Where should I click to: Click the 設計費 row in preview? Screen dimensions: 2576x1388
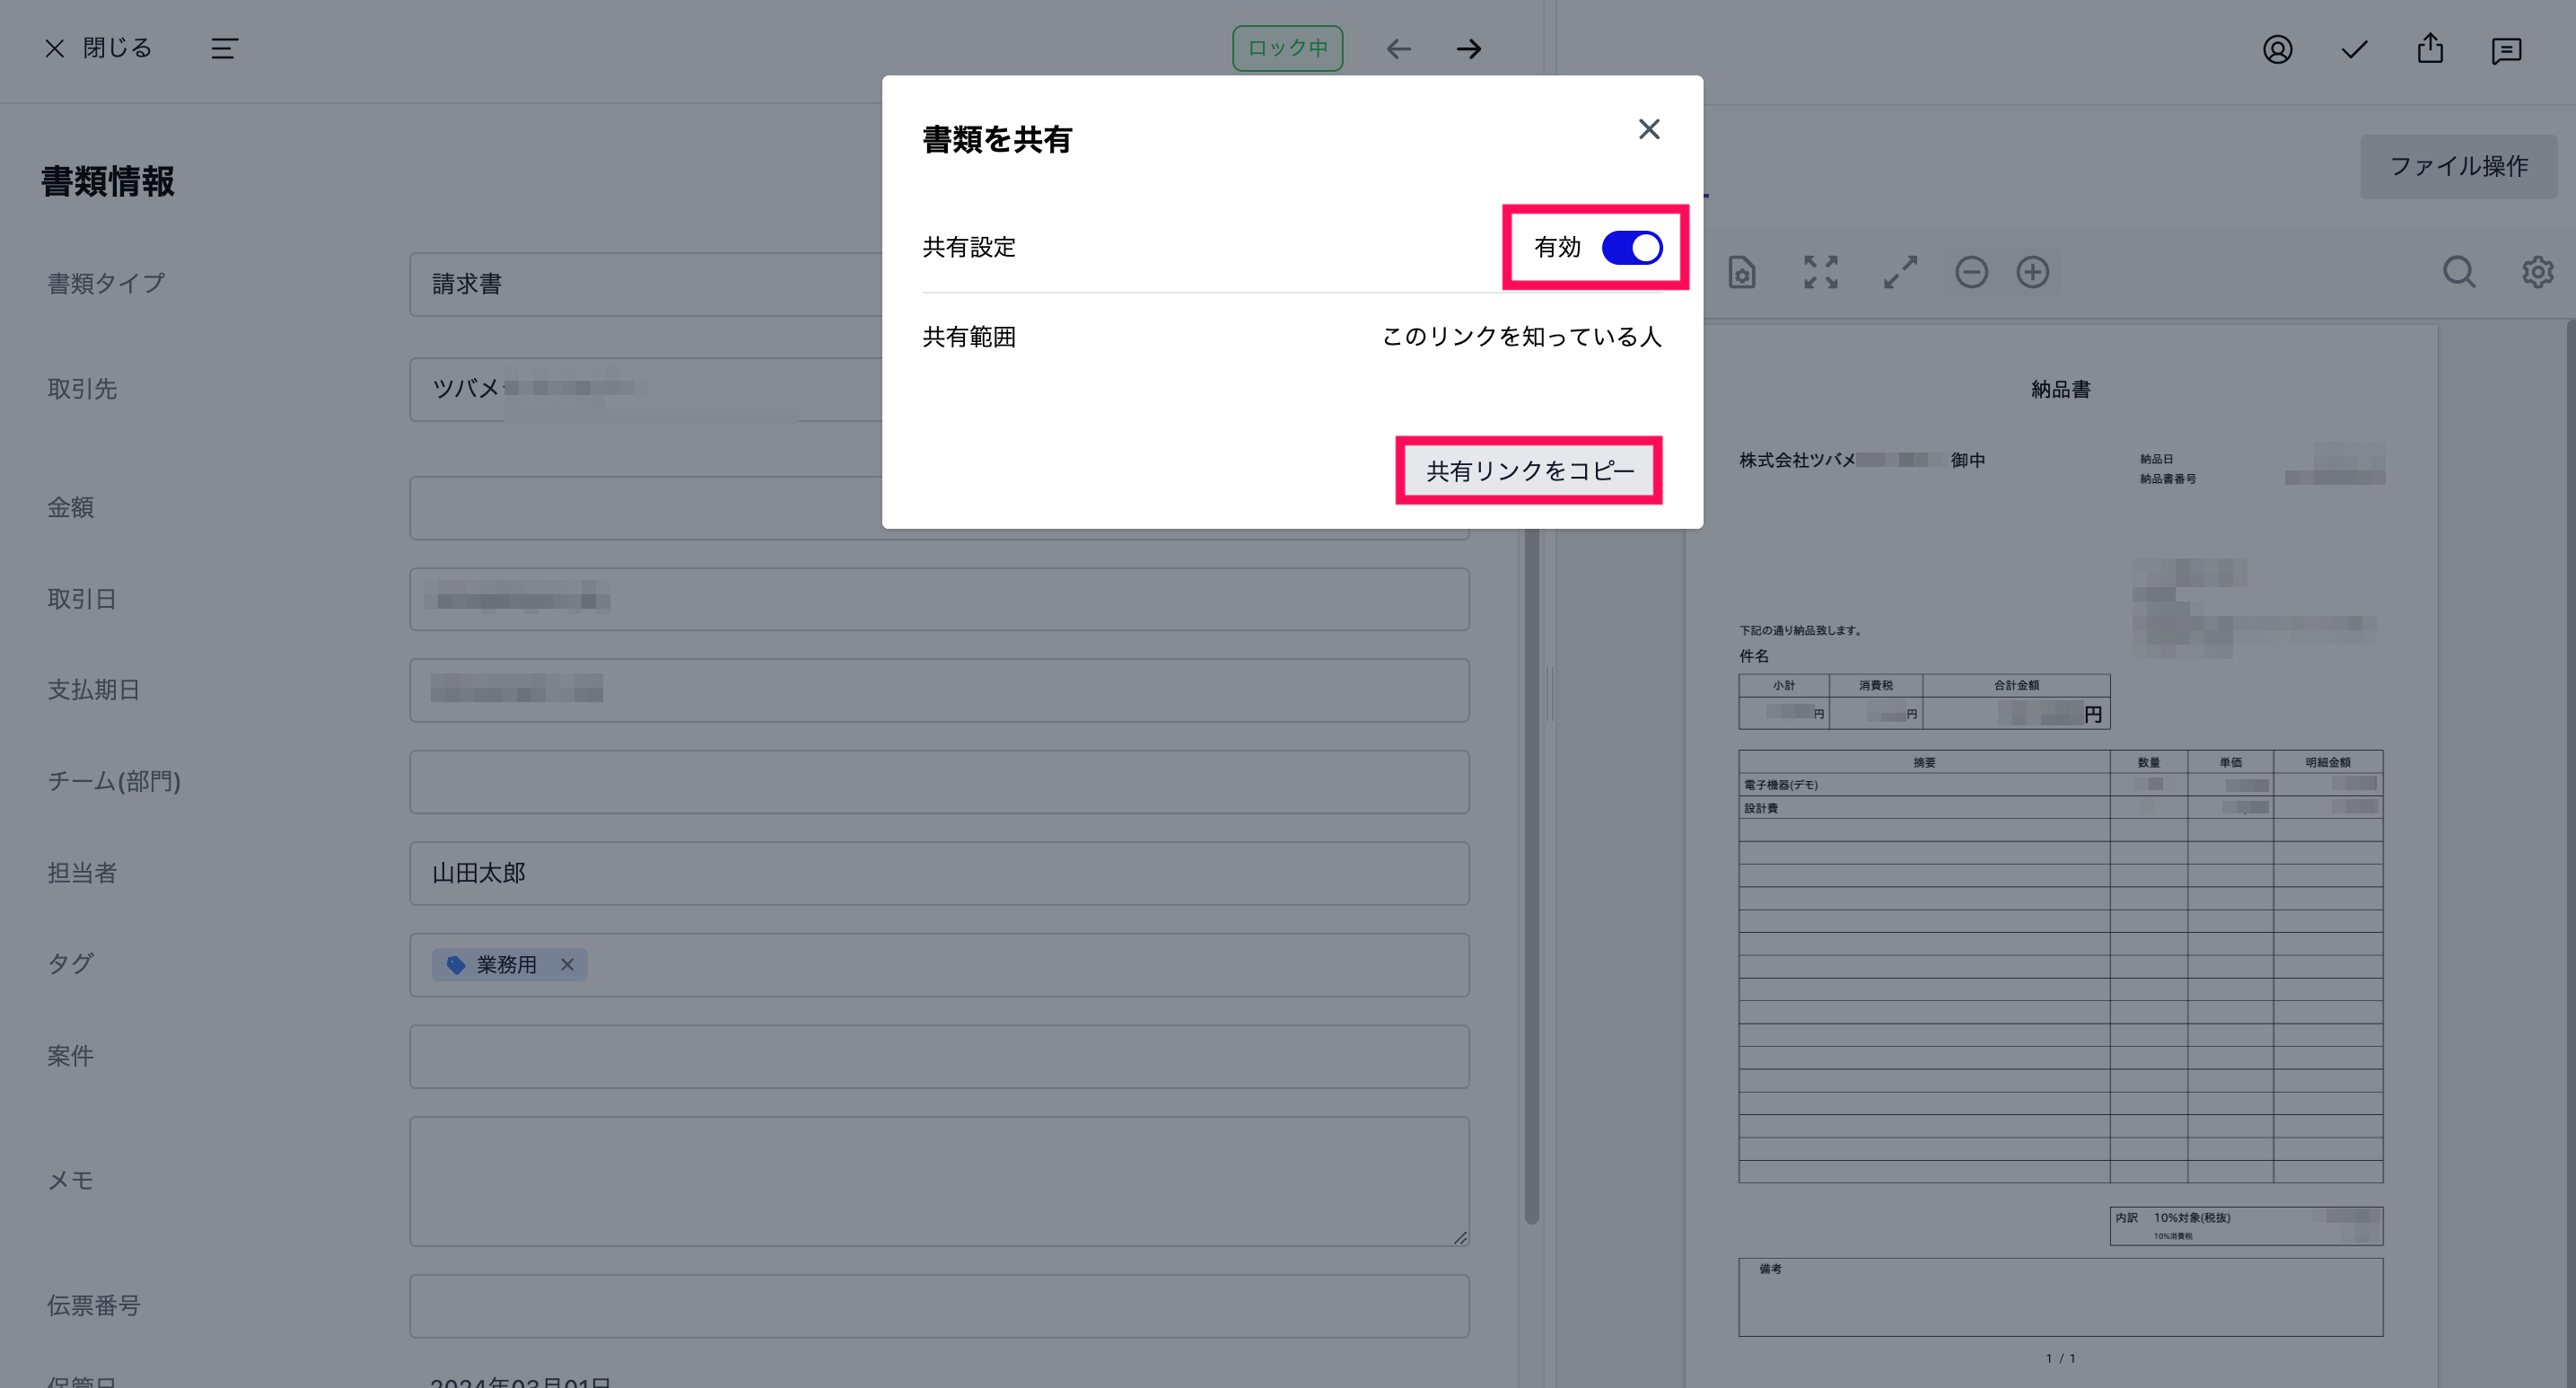(2060, 808)
